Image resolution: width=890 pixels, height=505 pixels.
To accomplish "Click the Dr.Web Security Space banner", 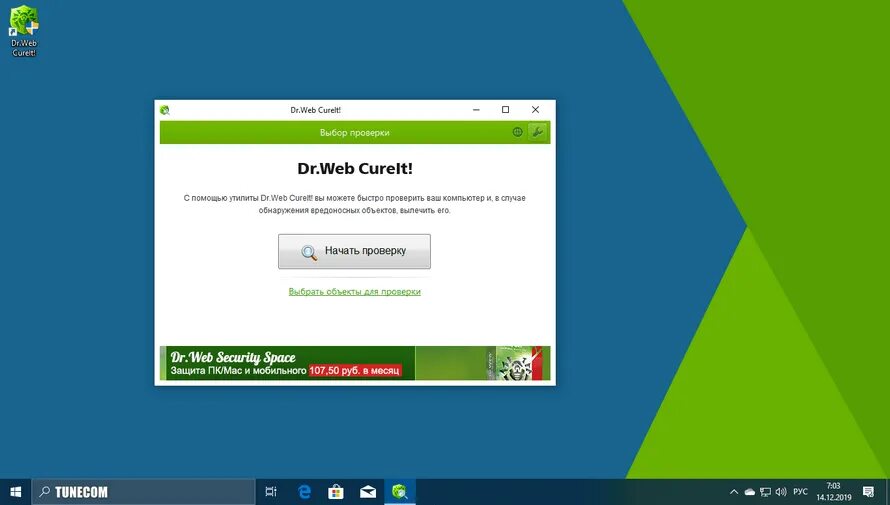I will pyautogui.click(x=355, y=363).
